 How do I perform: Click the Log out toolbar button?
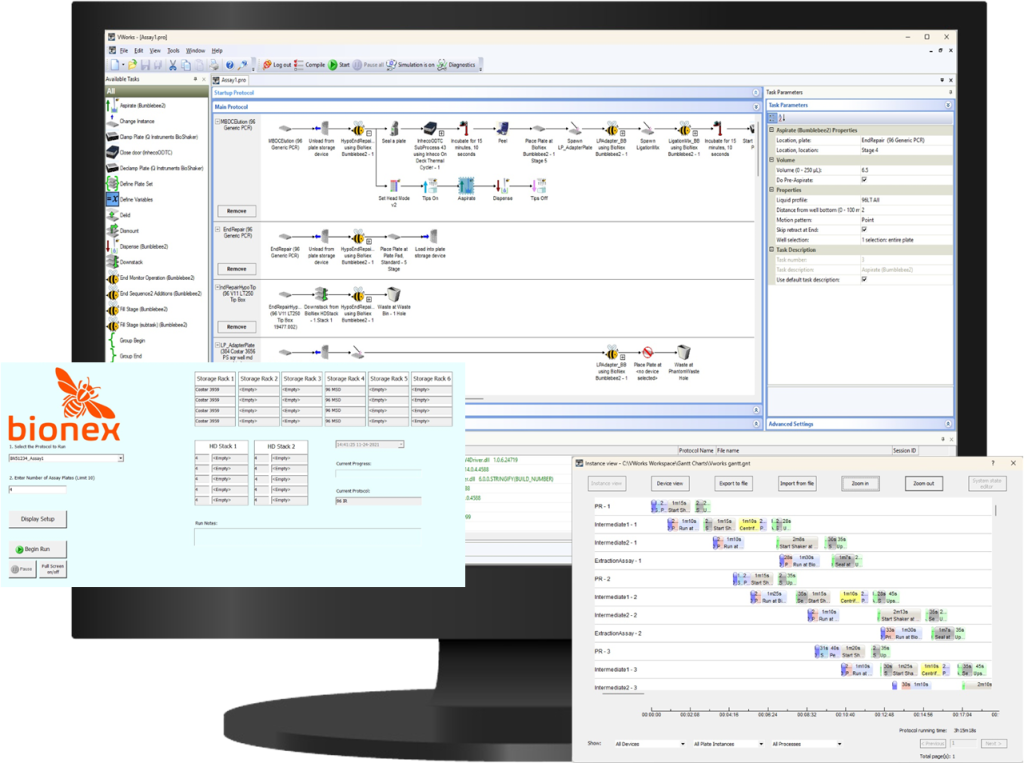[x=277, y=65]
